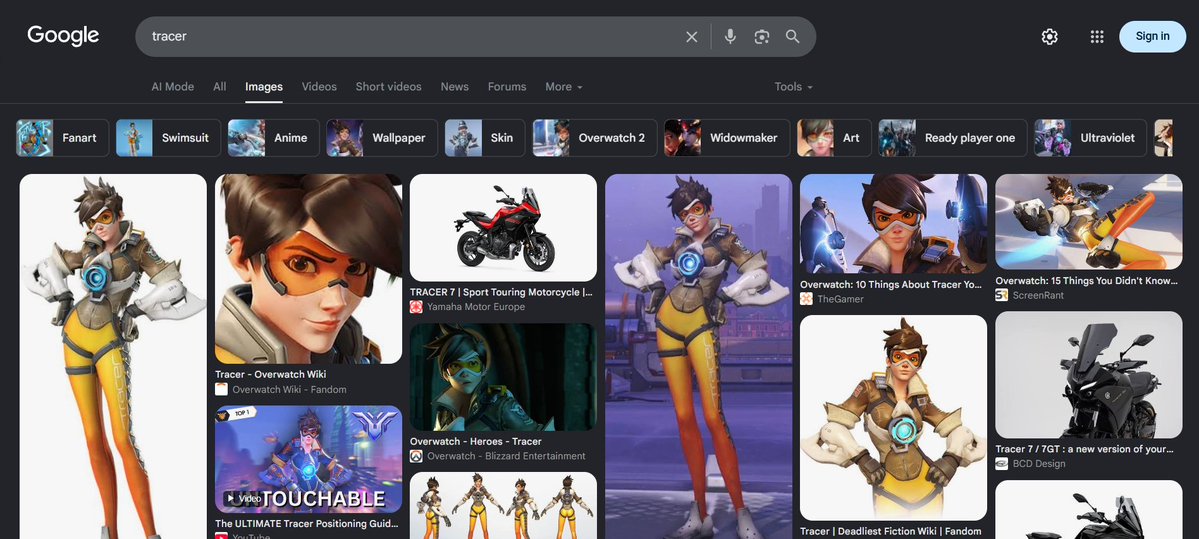
Task: Open the red Yamaha Tracer 7 motorcycle image
Action: click(503, 228)
